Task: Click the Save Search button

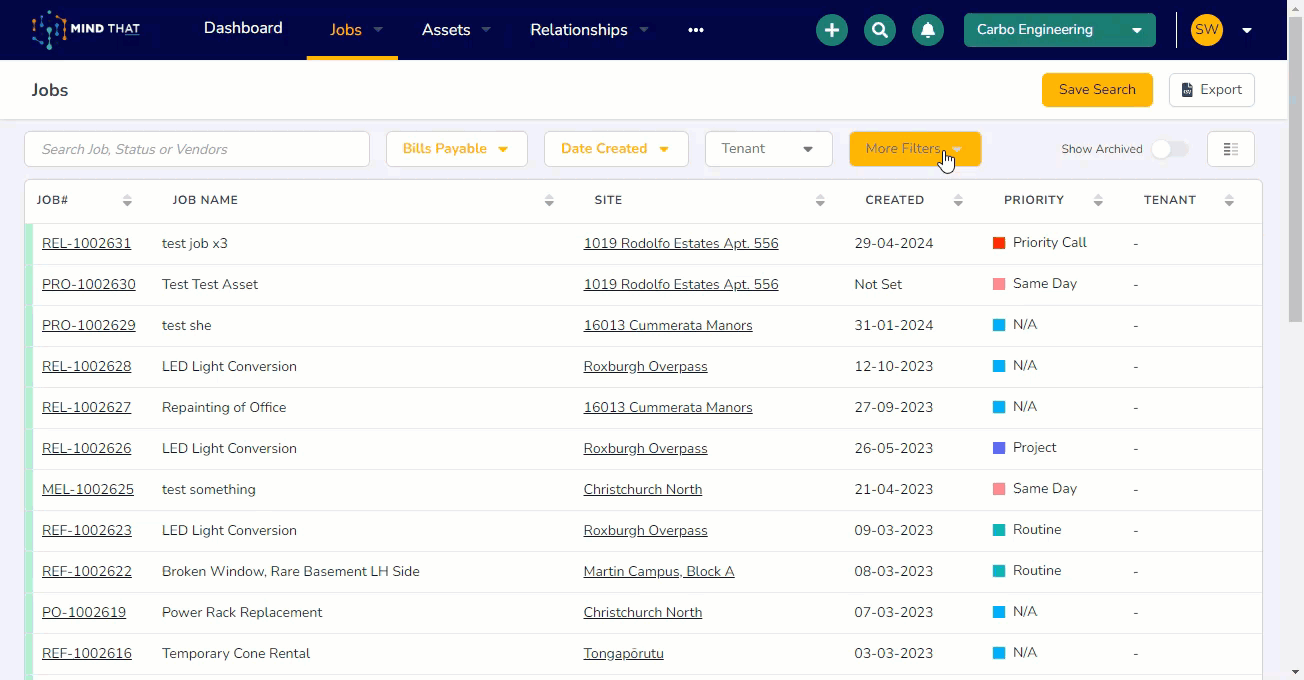Action: [x=1097, y=90]
